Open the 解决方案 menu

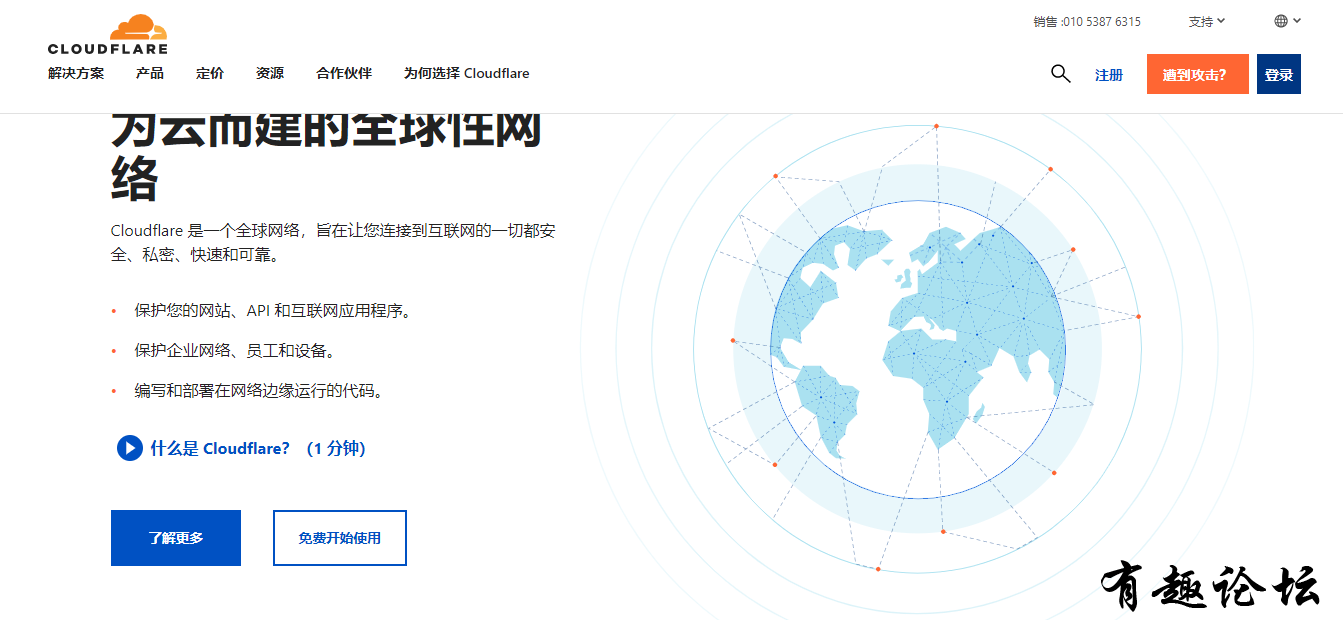tap(76, 73)
